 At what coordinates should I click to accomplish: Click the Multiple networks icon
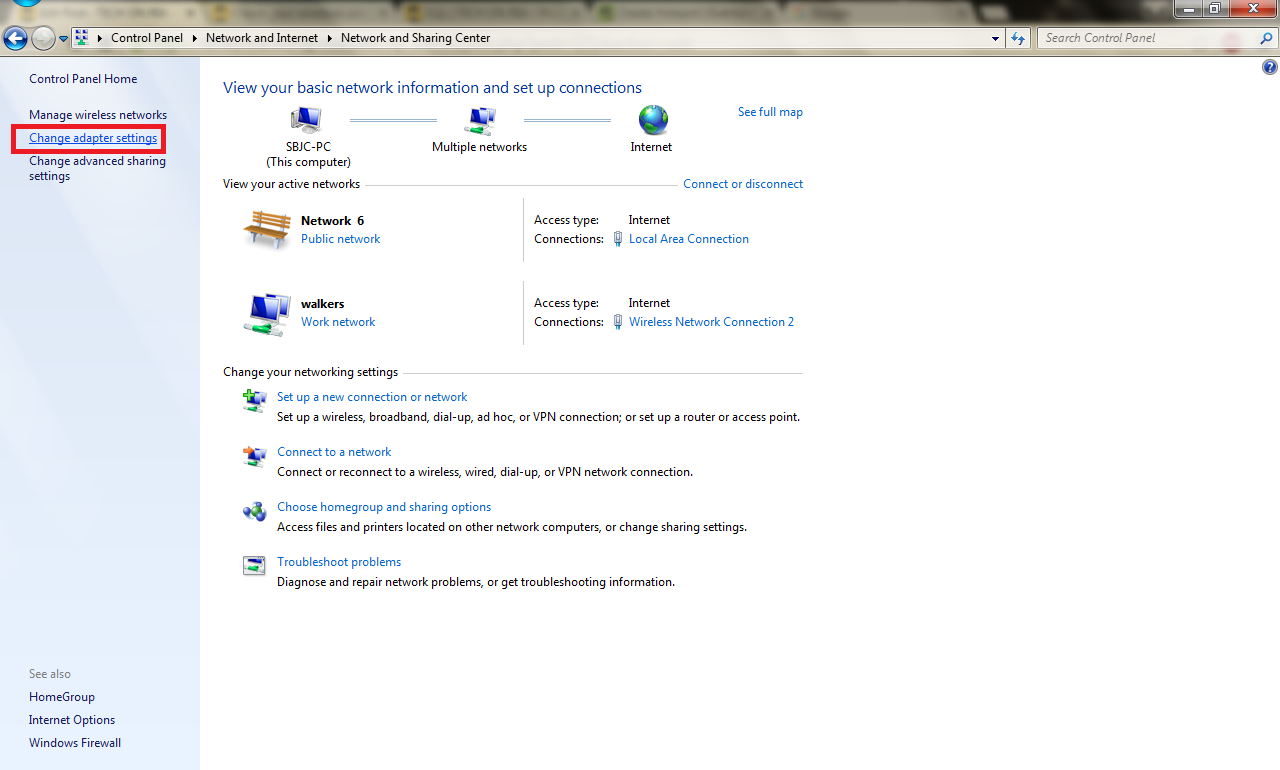pyautogui.click(x=480, y=121)
